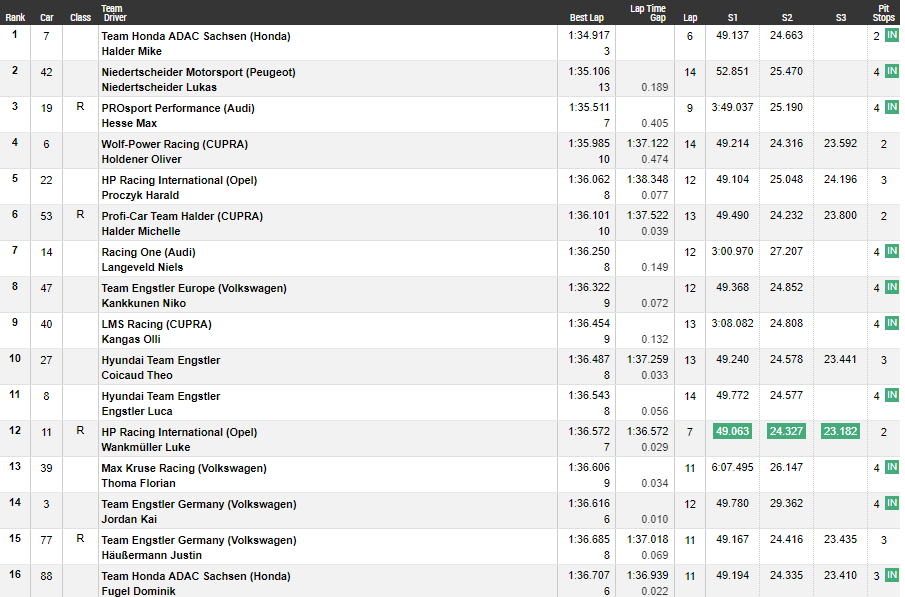Screen dimensions: 905x597
Task: Select driver Niedertscheider Lukas
Action: tap(159, 87)
